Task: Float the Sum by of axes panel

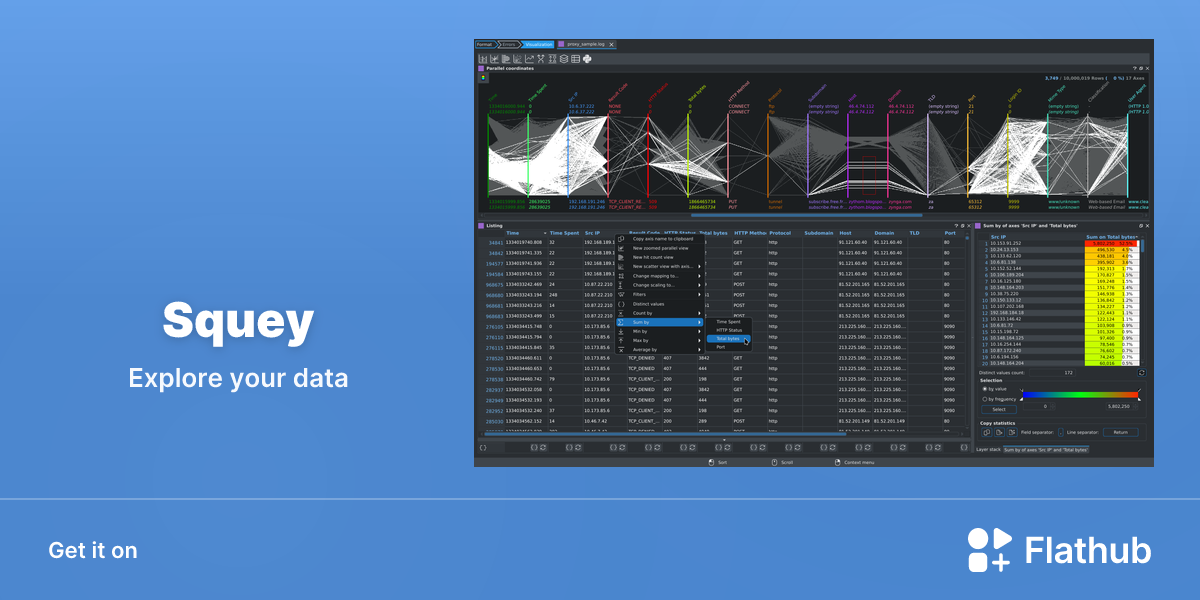Action: click(1140, 226)
